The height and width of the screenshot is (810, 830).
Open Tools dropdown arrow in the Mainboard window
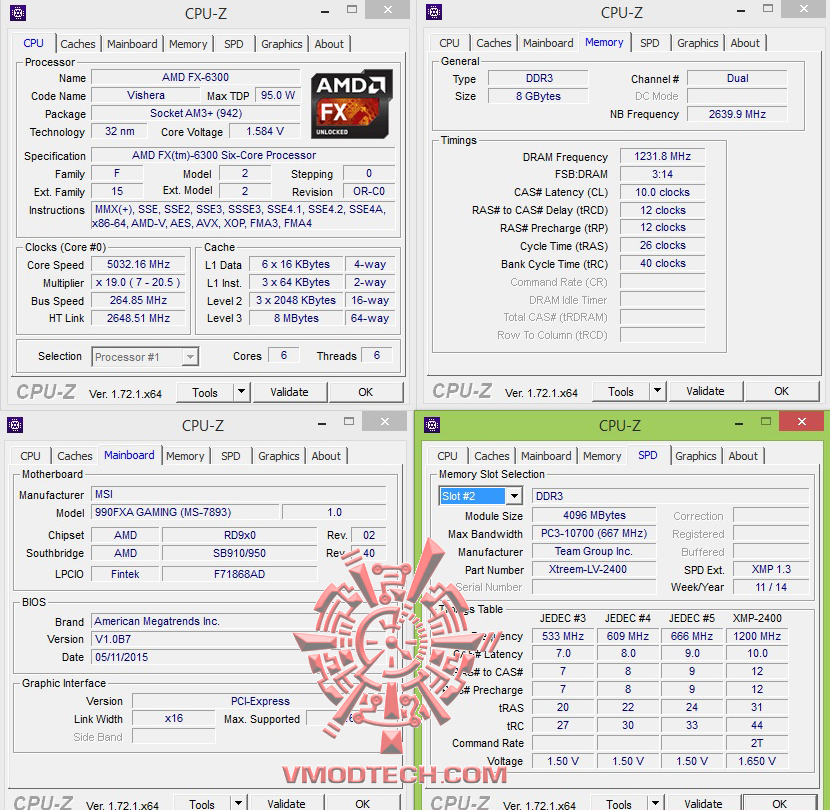pyautogui.click(x=239, y=803)
